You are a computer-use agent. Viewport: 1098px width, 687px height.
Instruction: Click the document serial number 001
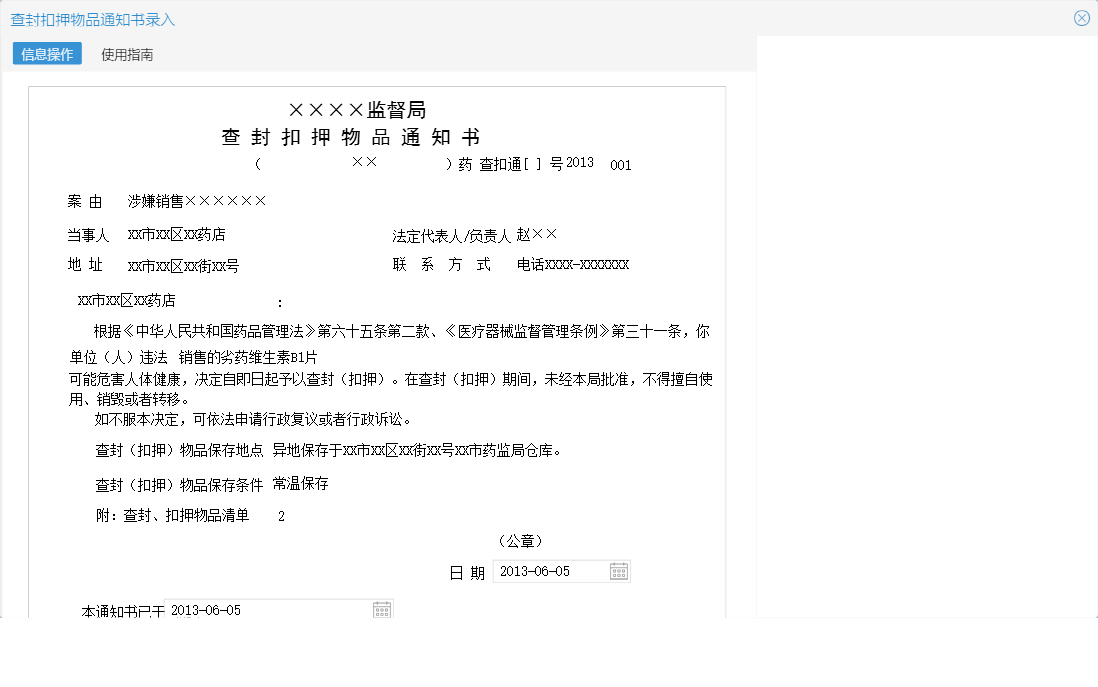coord(620,165)
